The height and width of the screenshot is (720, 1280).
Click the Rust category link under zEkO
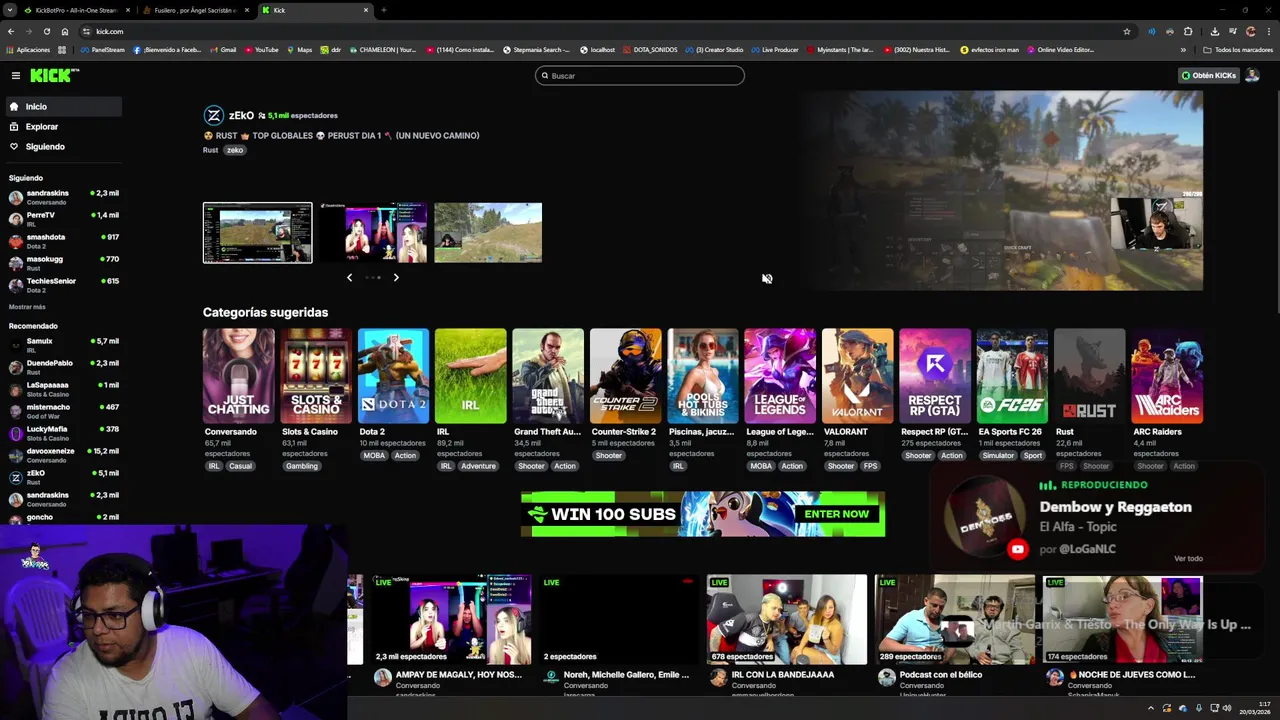210,150
